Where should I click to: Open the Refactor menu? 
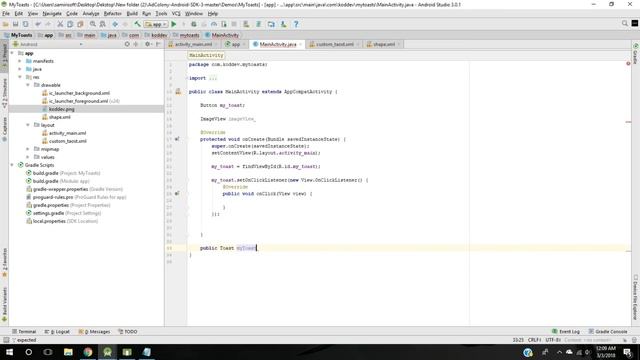coord(113,13)
